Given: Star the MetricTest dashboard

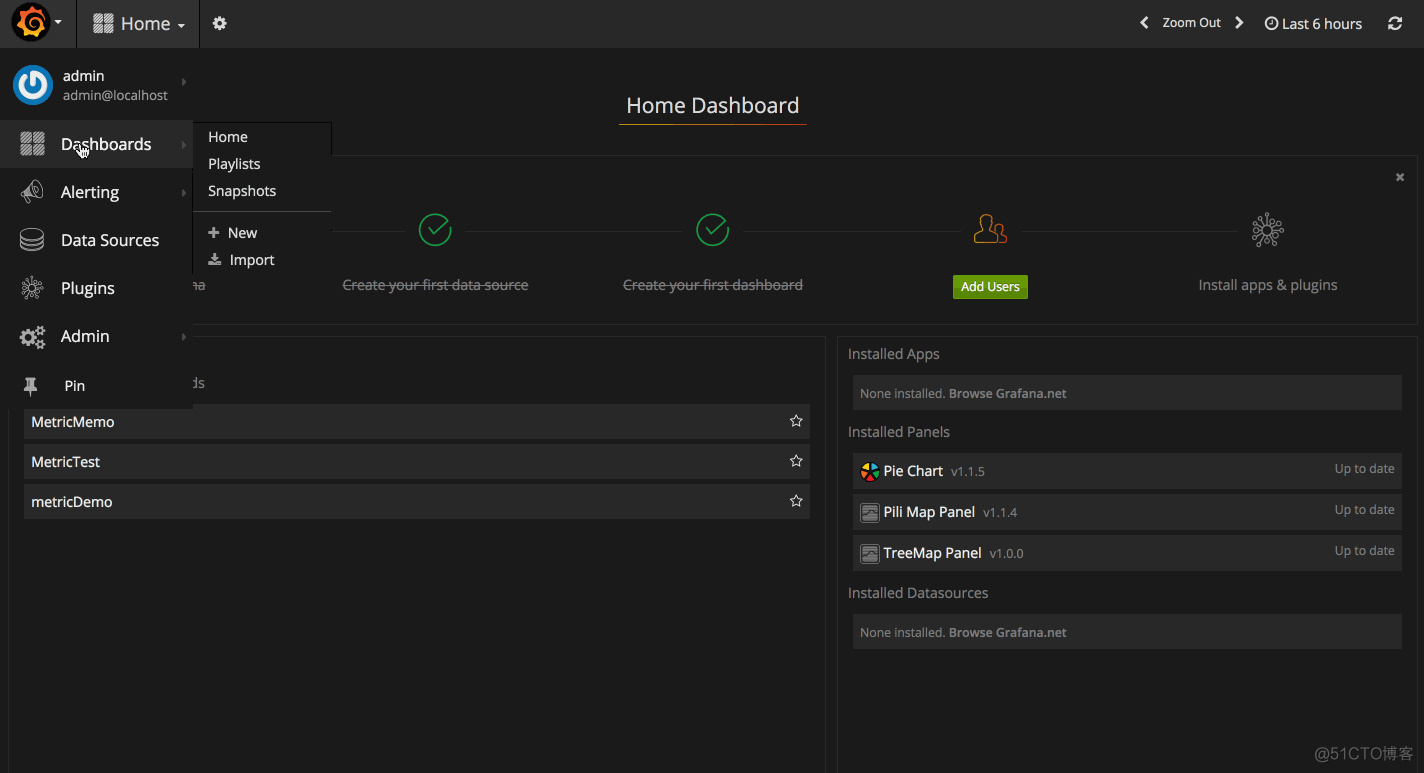Looking at the screenshot, I should tap(796, 461).
